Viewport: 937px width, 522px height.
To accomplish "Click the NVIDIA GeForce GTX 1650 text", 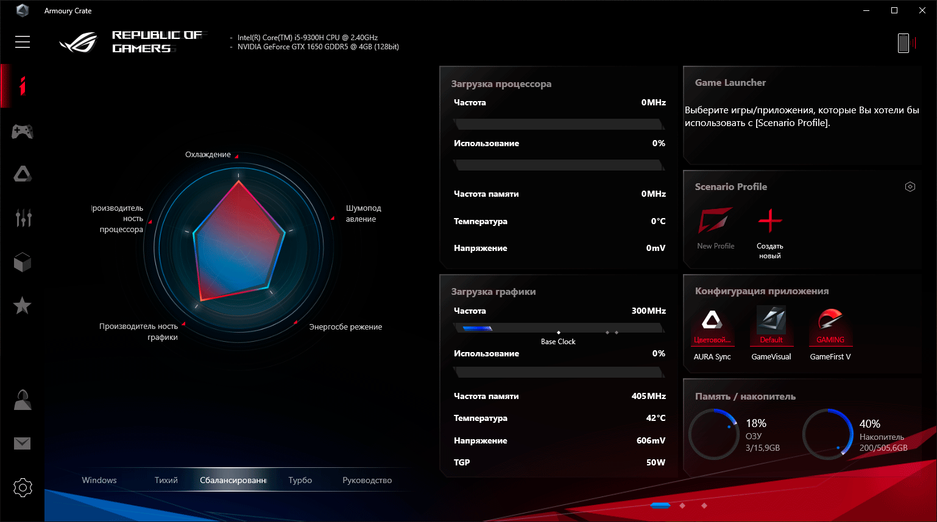I will (x=318, y=47).
